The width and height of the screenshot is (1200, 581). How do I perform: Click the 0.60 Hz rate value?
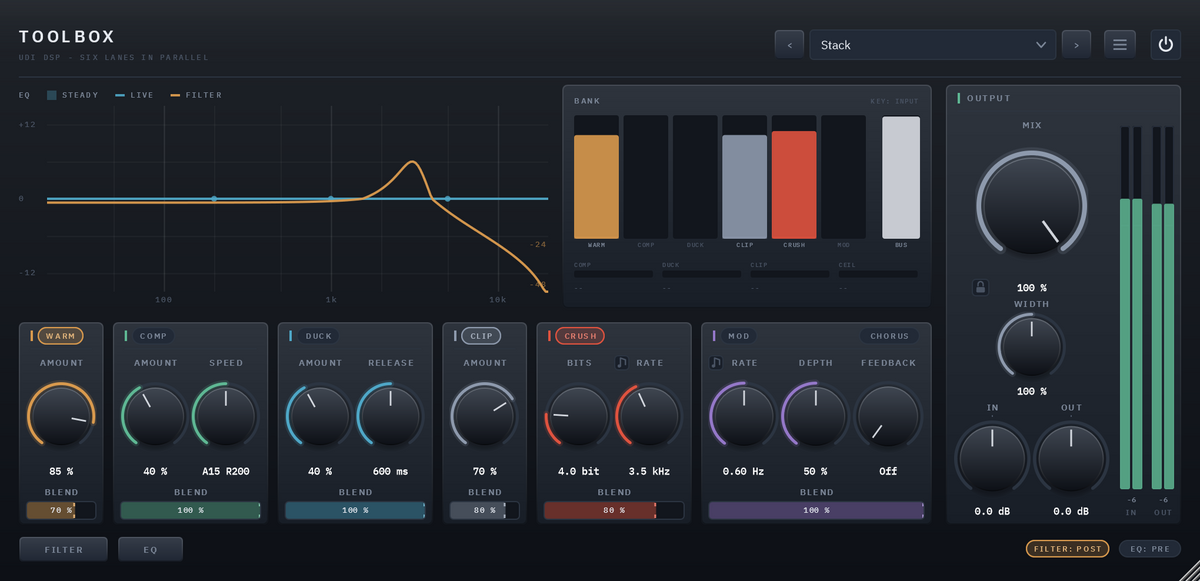coord(744,471)
